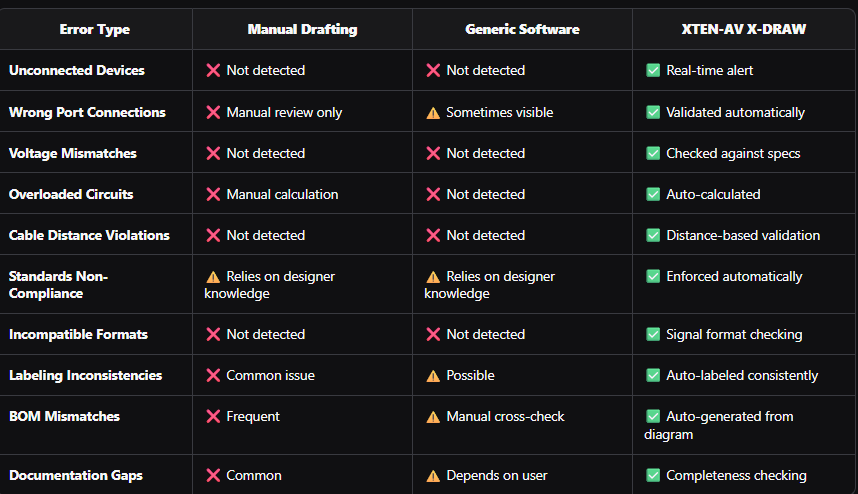This screenshot has height=494, width=858.
Task: Click the red X beside Common issue
Action: 213,376
